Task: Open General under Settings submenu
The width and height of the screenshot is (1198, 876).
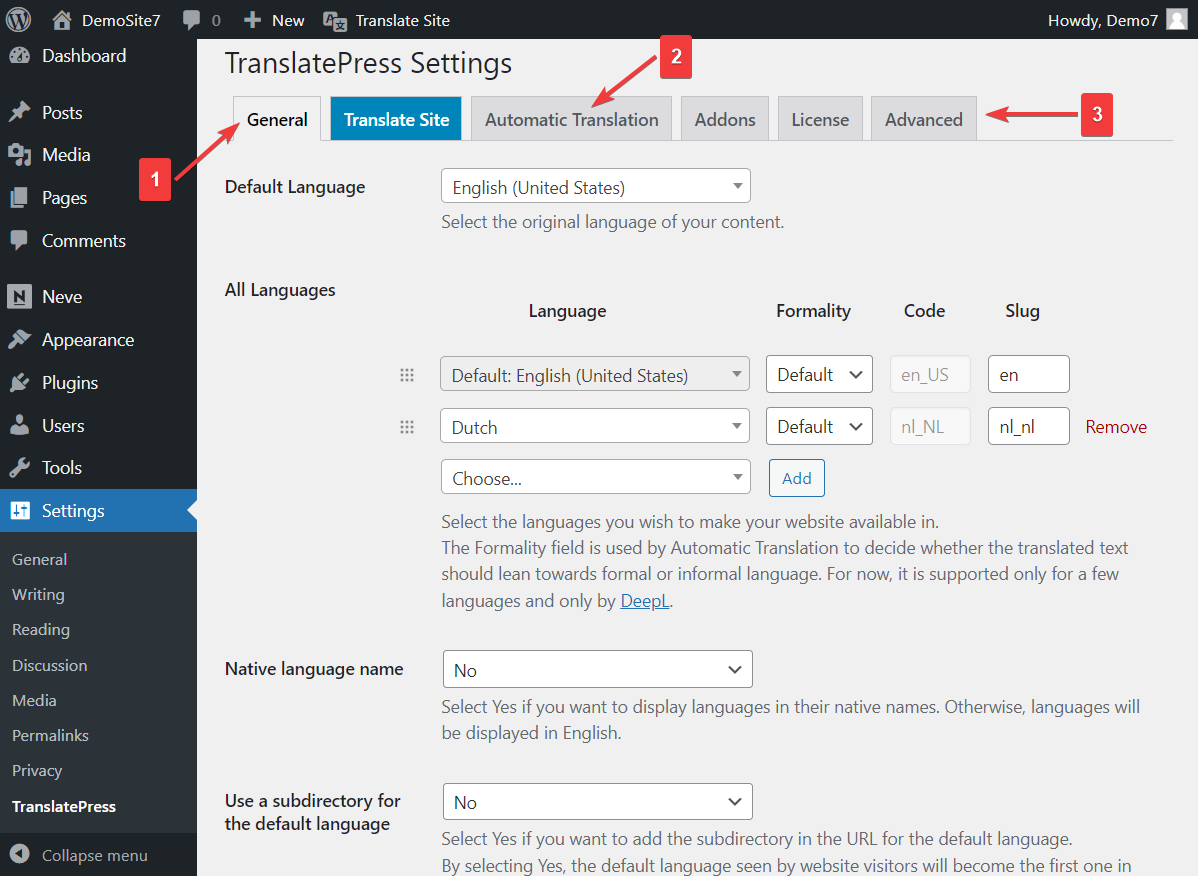Action: (40, 559)
